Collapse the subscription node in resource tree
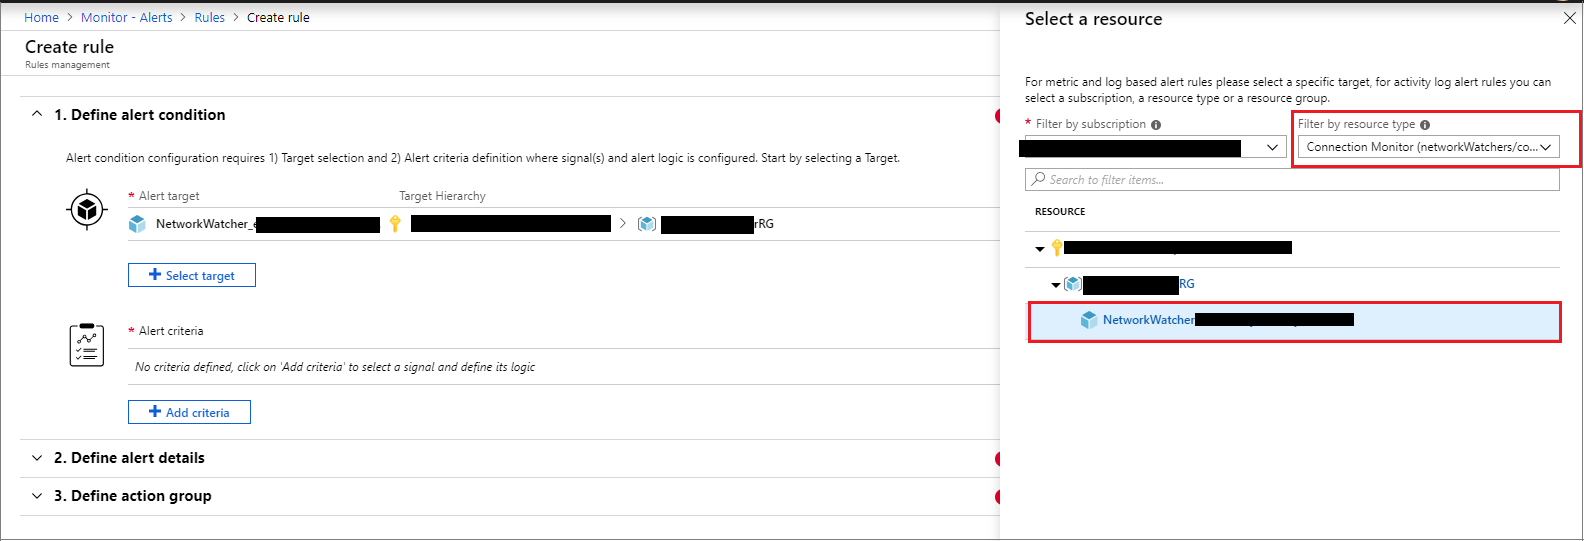The width and height of the screenshot is (1584, 541). [1040, 249]
